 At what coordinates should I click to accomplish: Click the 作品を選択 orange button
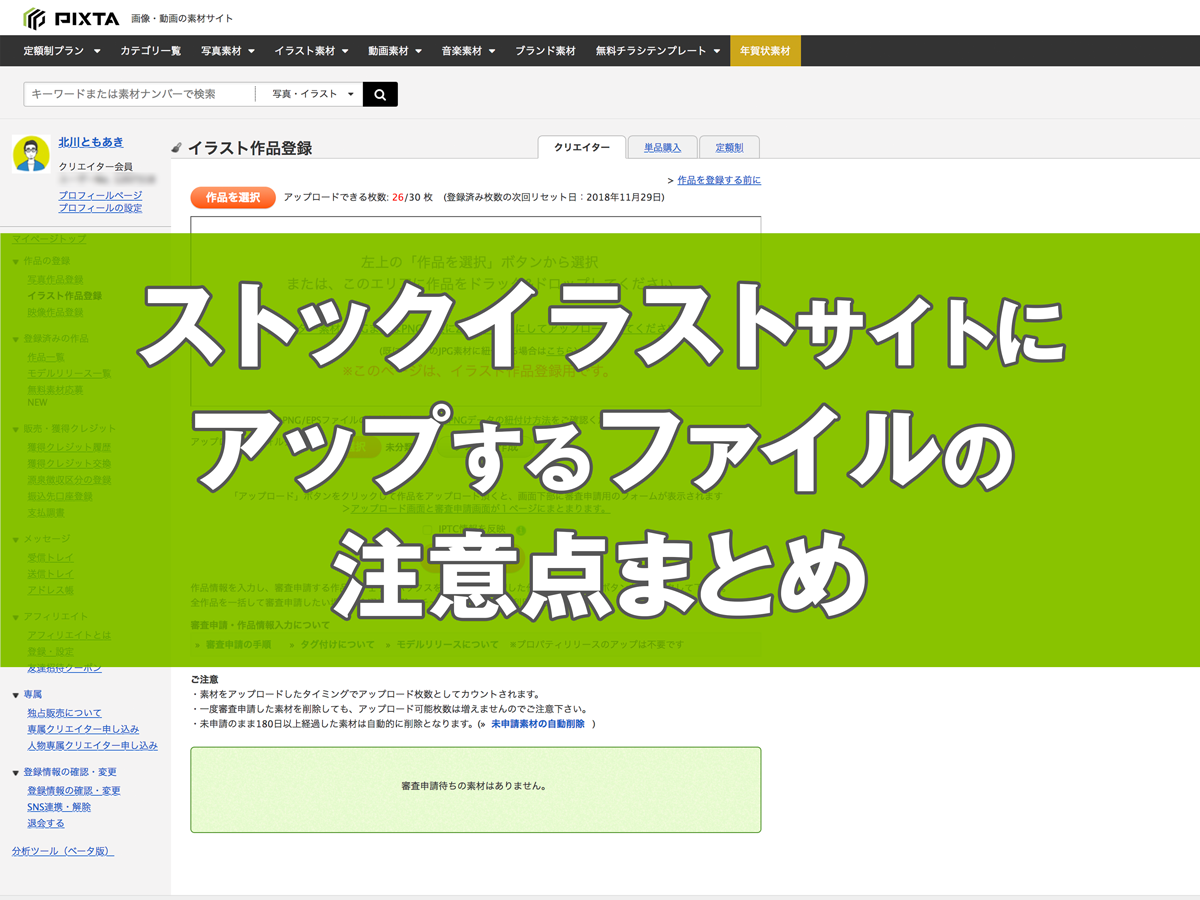(x=233, y=198)
